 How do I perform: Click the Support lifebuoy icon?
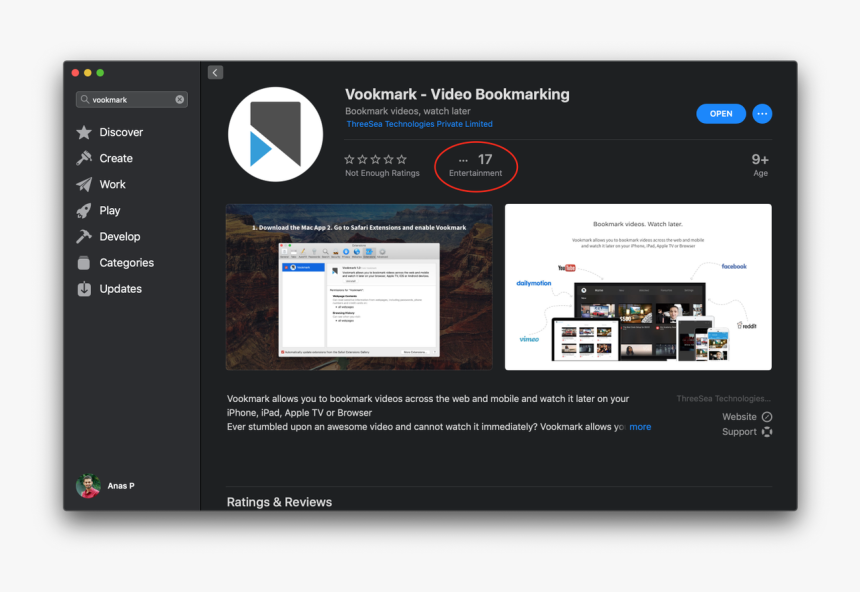(767, 432)
